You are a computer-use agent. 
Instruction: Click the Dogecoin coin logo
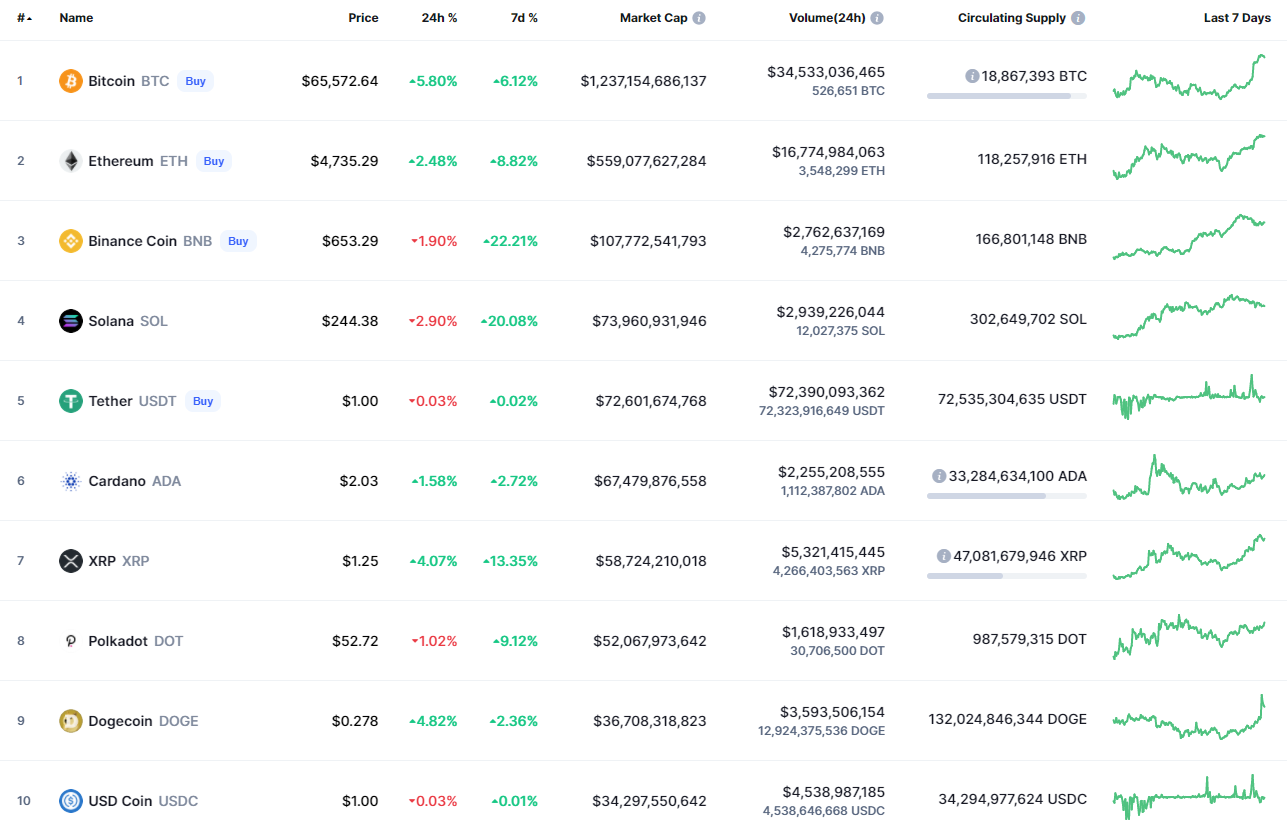pyautogui.click(x=71, y=721)
